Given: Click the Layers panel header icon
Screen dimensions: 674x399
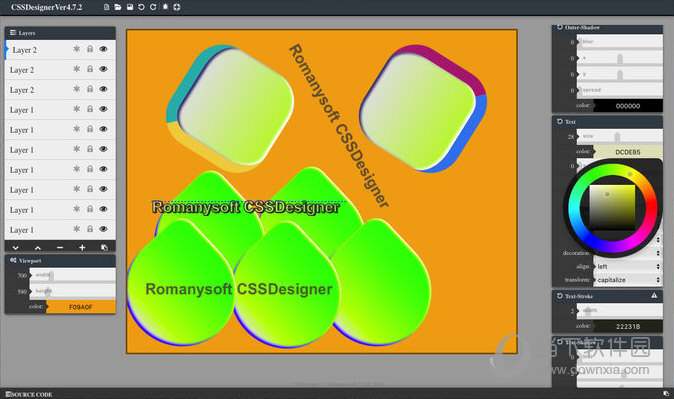Looking at the screenshot, I should click(13, 32).
